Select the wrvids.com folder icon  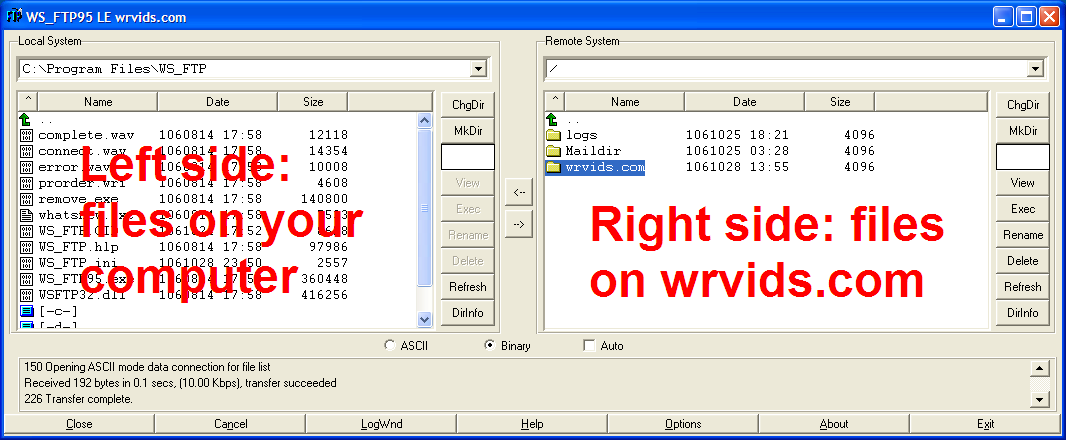point(554,167)
